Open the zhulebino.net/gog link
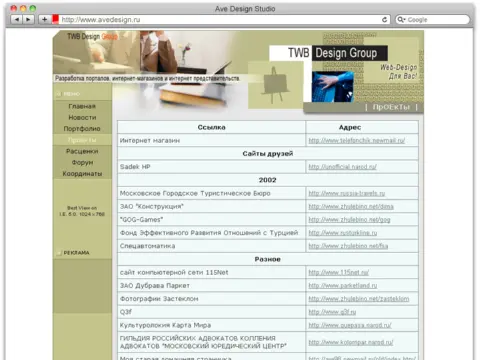 [x=349, y=220]
